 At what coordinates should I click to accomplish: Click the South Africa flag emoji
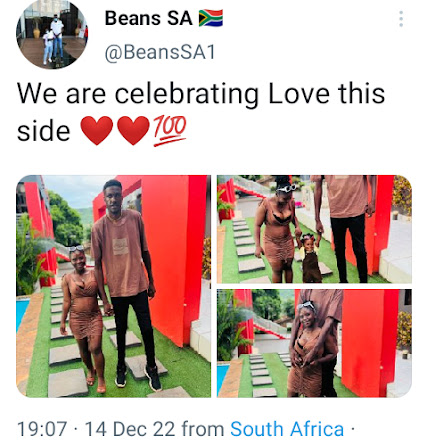(x=211, y=18)
